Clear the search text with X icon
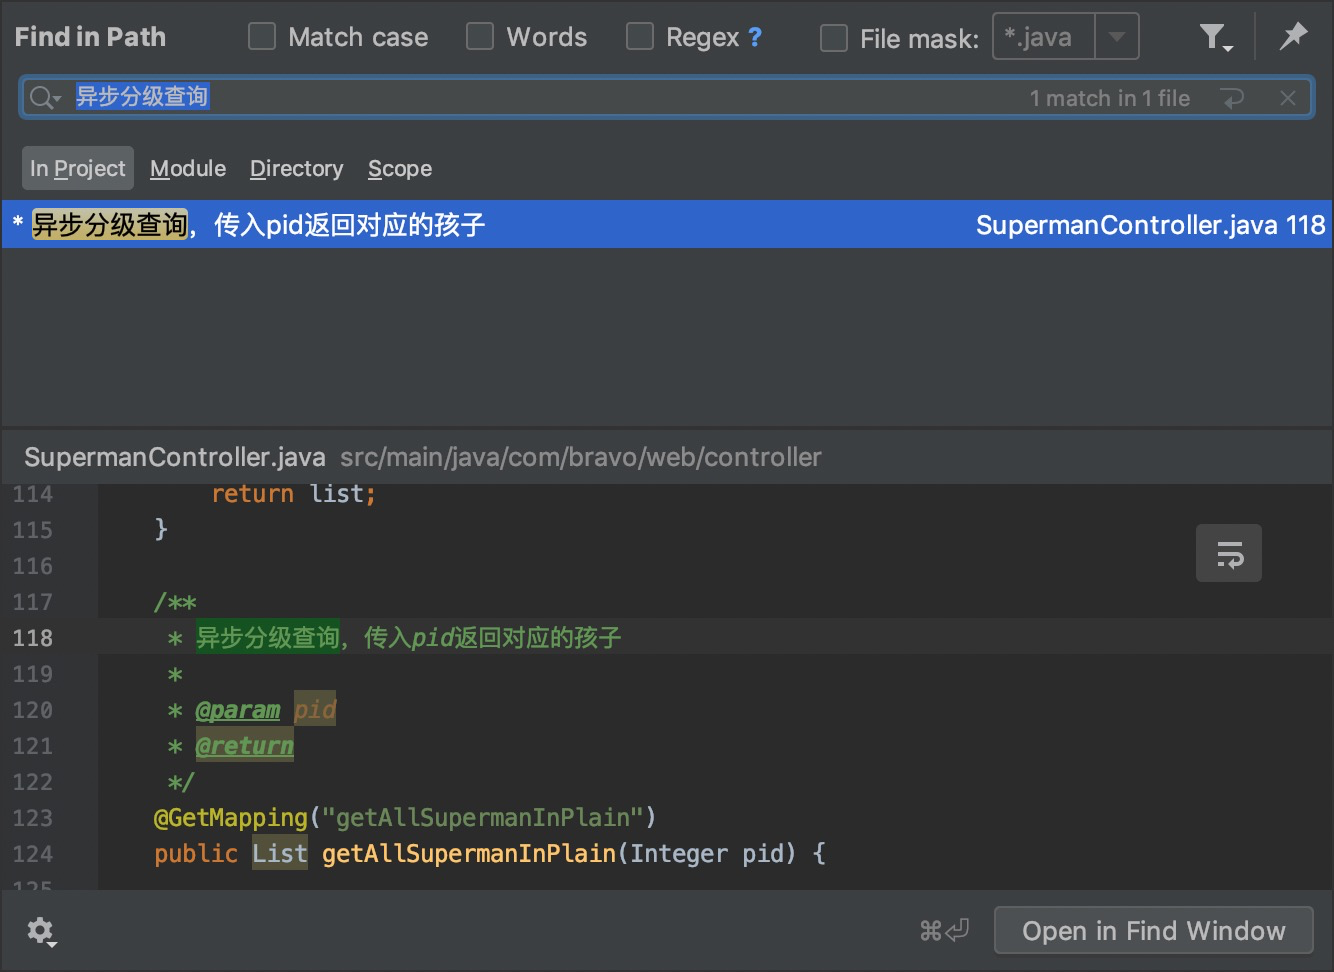1334x972 pixels. coord(1288,98)
